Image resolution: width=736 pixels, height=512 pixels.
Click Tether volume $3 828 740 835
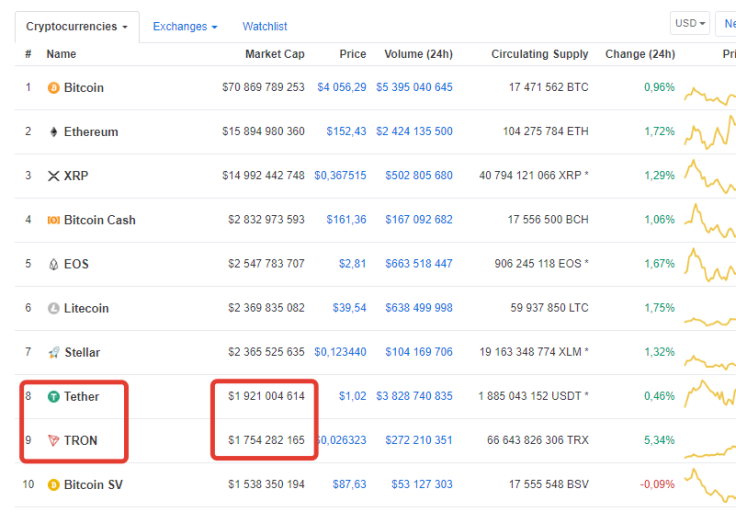pos(414,396)
